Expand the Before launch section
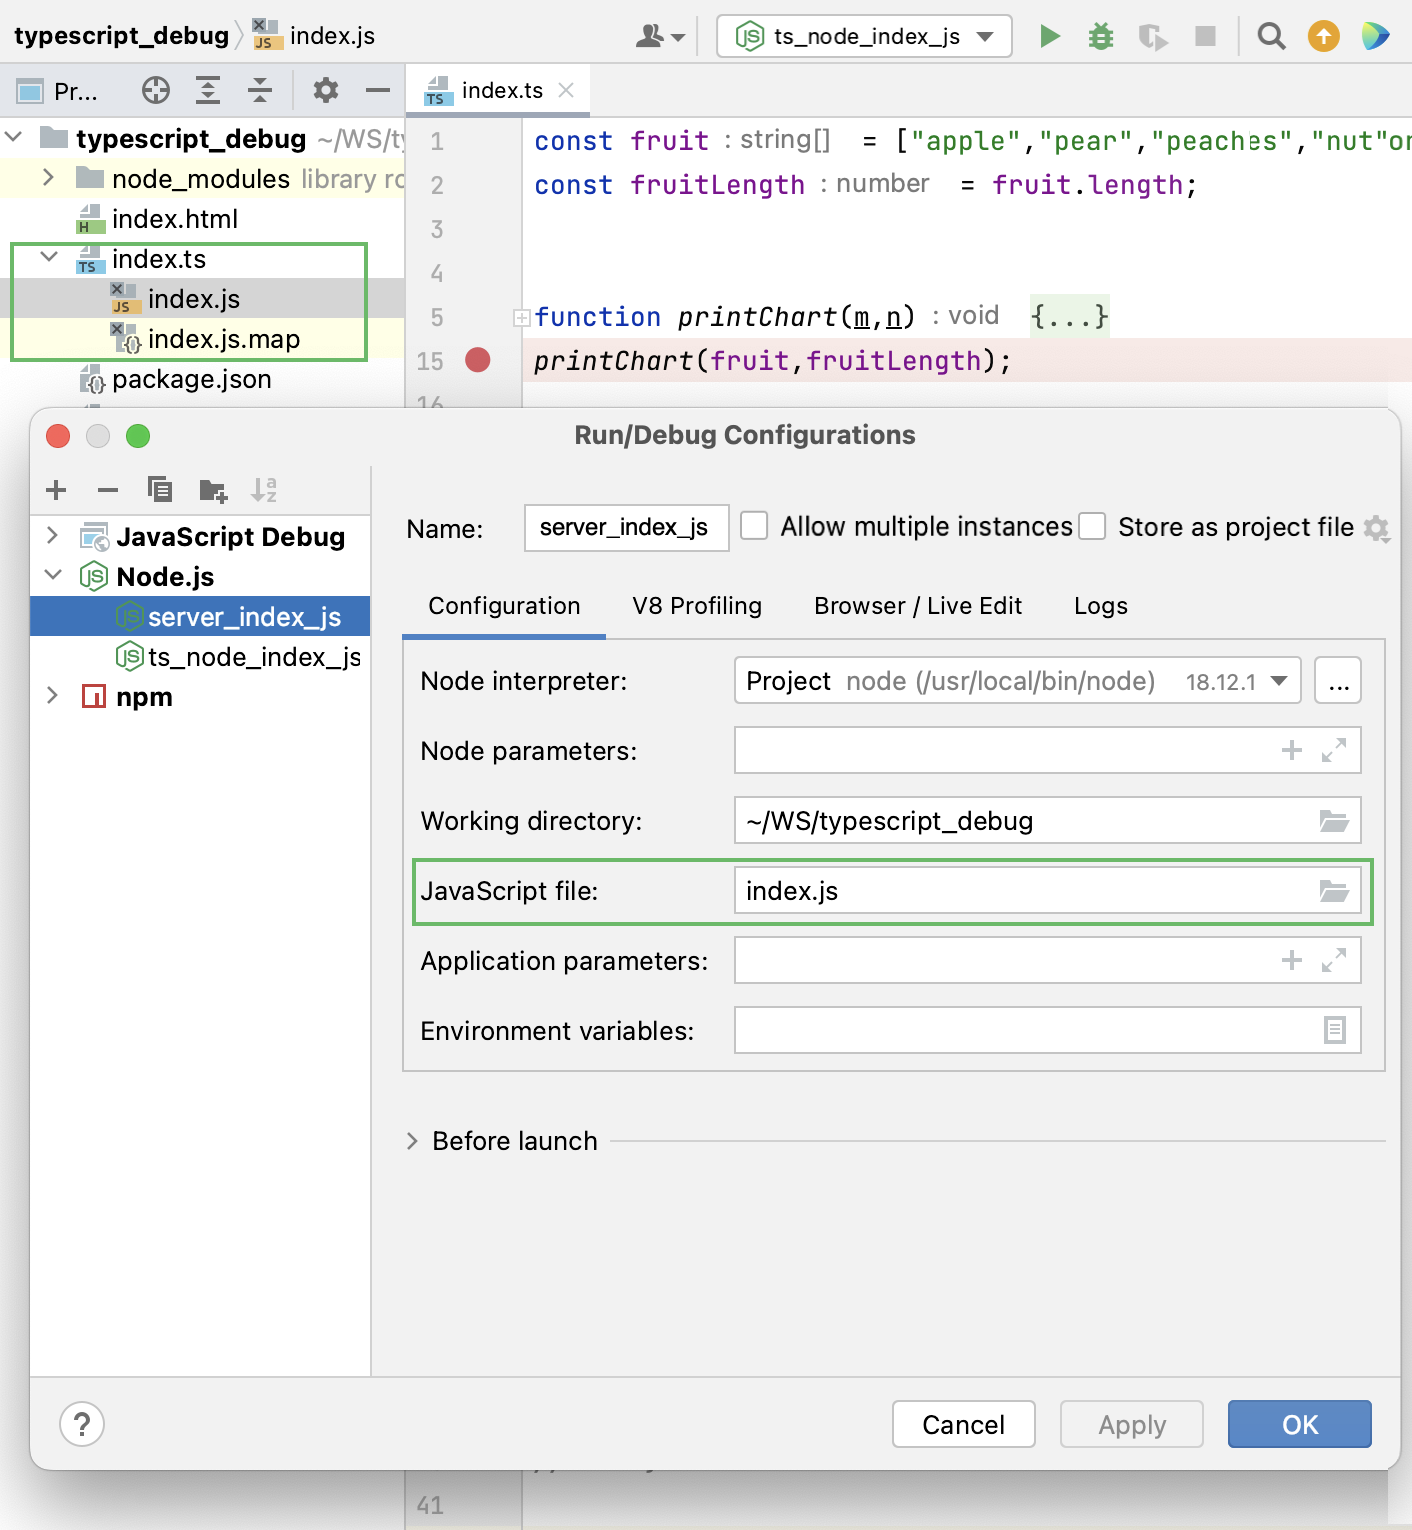This screenshot has height=1530, width=1412. [412, 1140]
